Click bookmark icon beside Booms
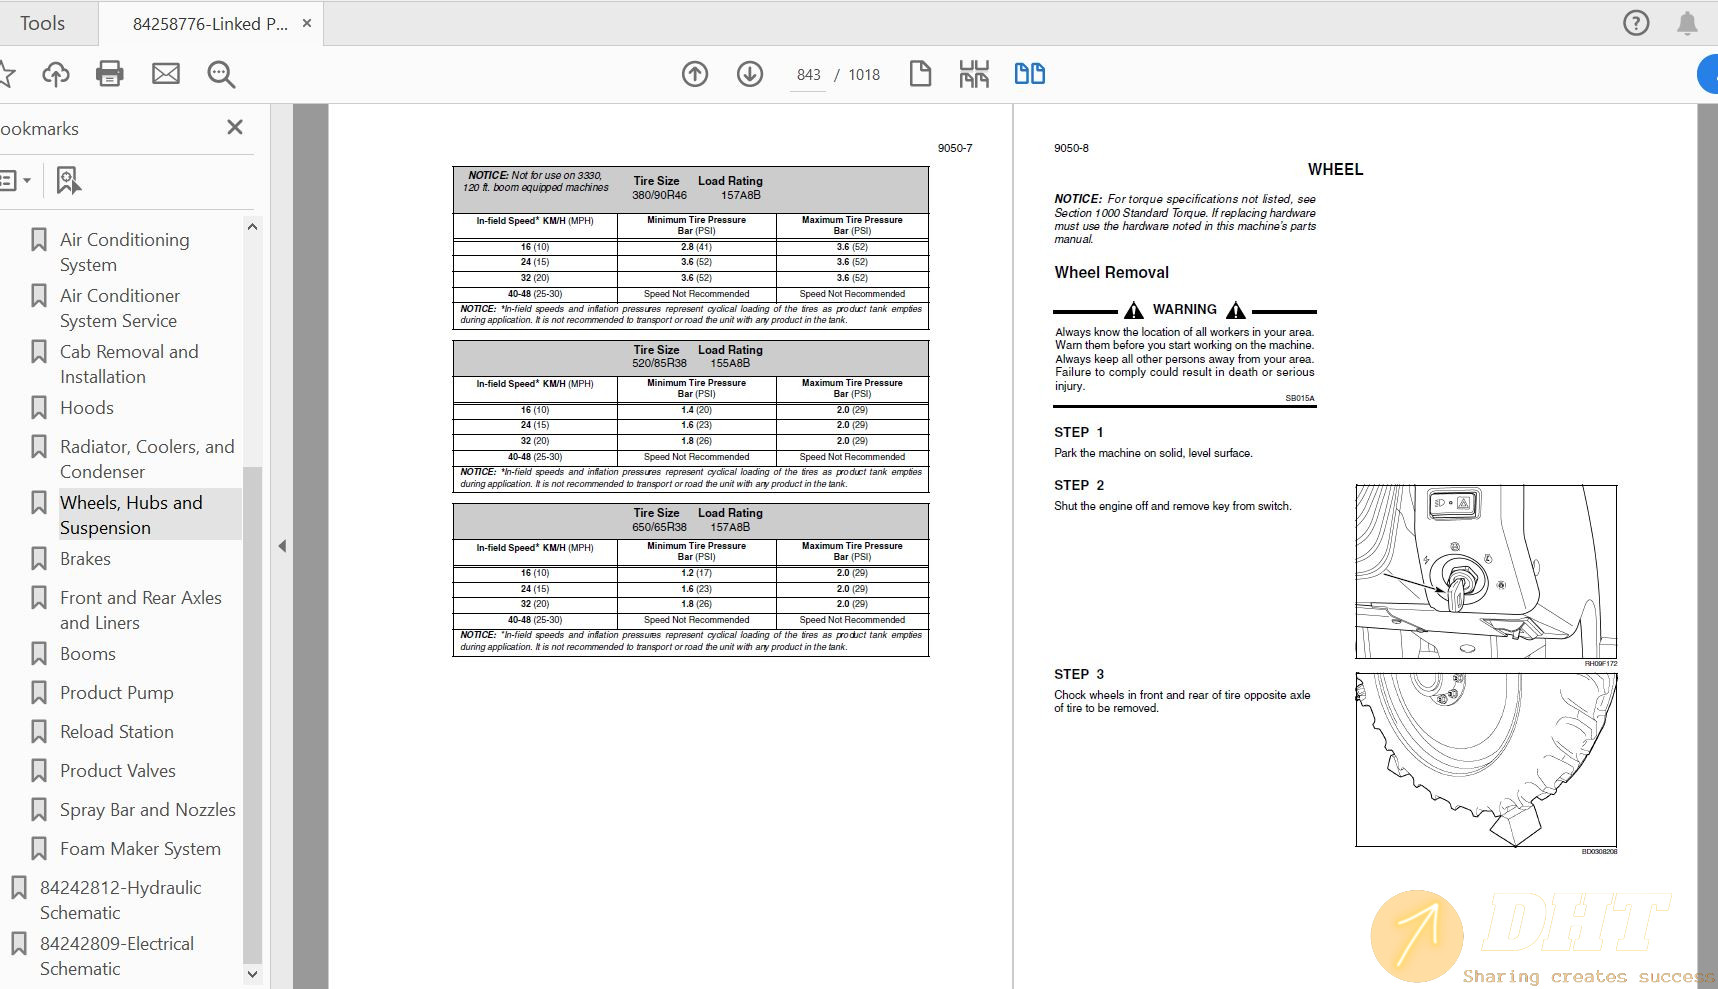The width and height of the screenshot is (1718, 989). (39, 653)
